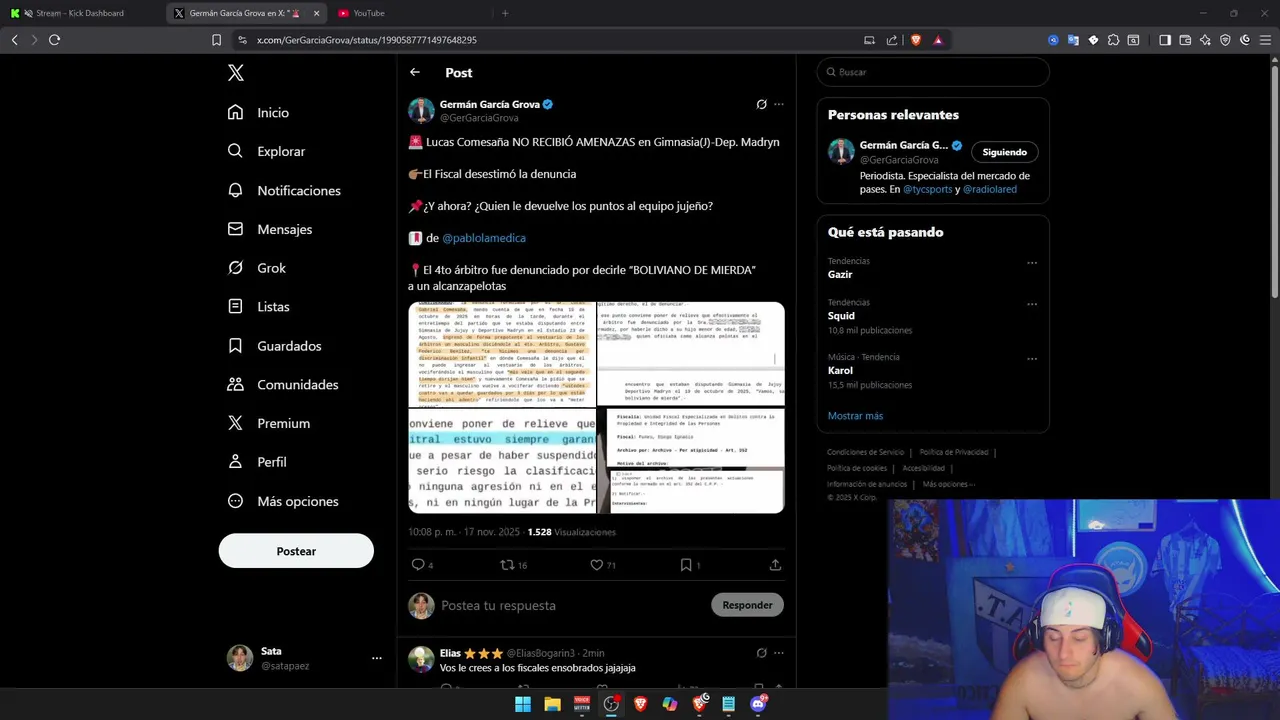Click browser back button
Screen dimensions: 1280x720
(x=14, y=40)
